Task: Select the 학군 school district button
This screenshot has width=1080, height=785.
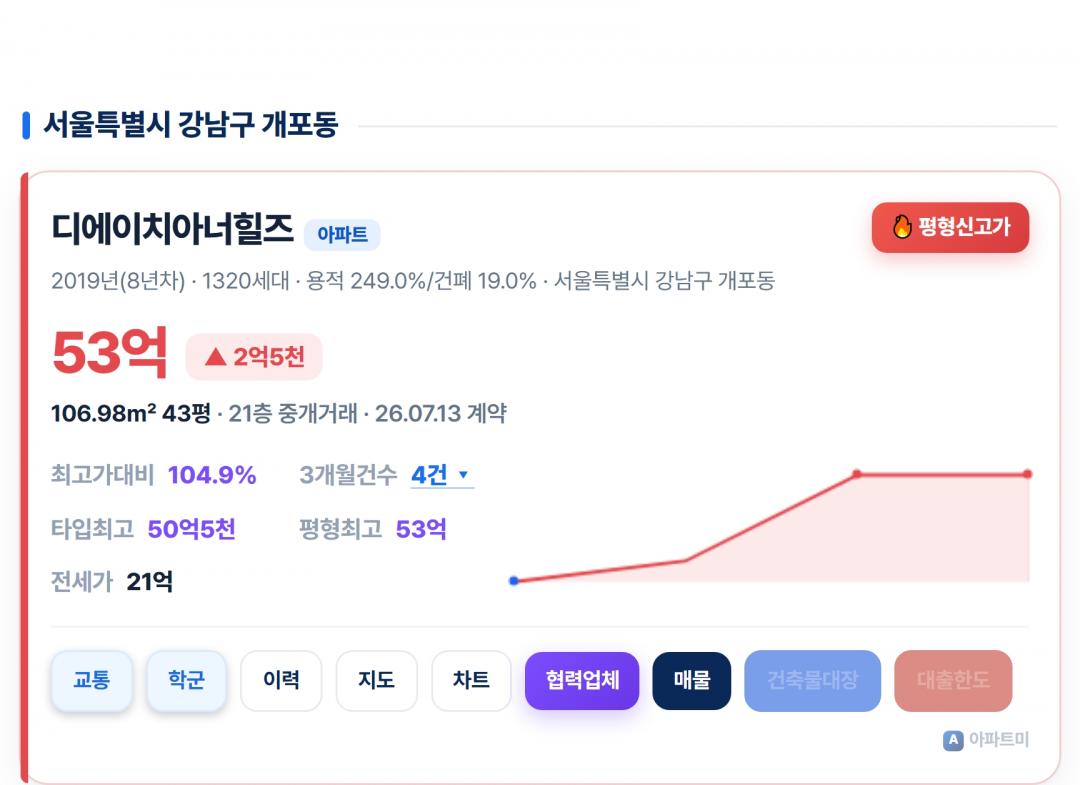Action: click(x=187, y=680)
